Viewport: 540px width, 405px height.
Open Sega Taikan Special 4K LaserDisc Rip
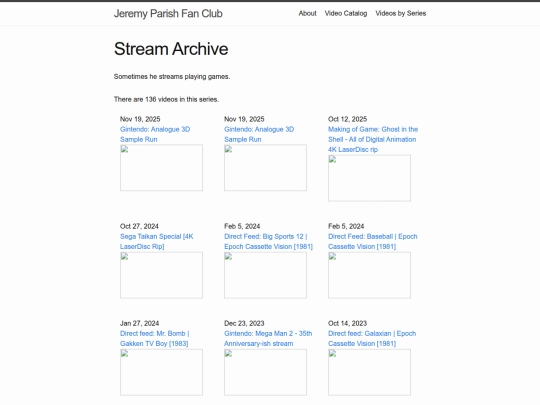157,241
